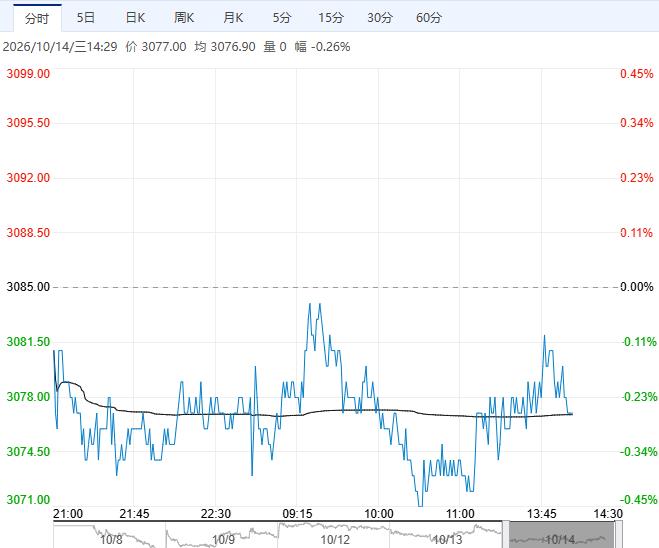Open the 周K weekly candlestick tab
The height and width of the screenshot is (548, 659).
point(184,18)
